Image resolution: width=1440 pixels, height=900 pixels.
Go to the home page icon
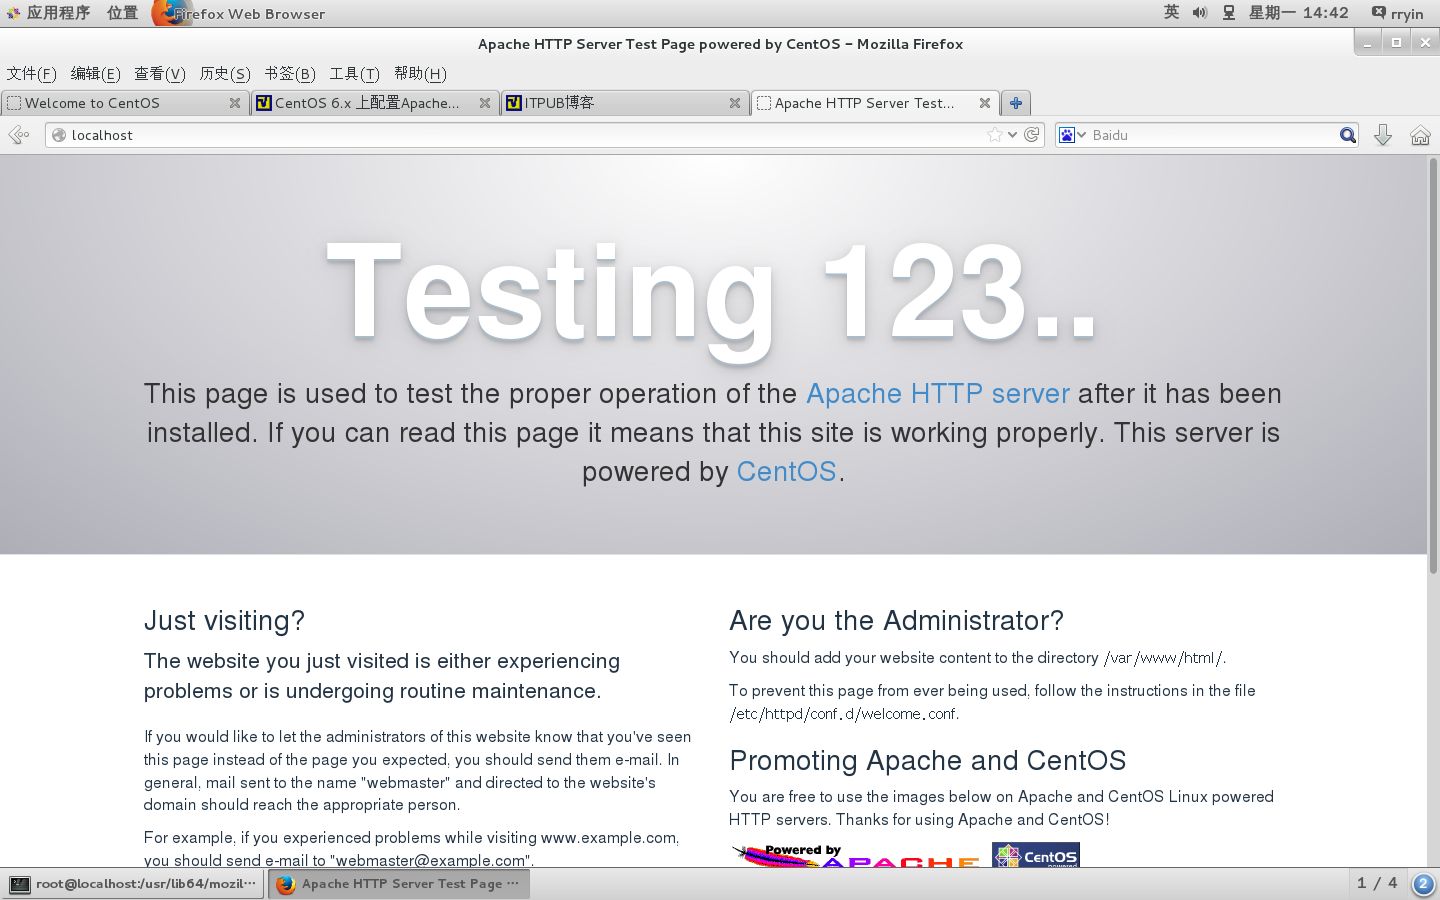click(x=1420, y=135)
